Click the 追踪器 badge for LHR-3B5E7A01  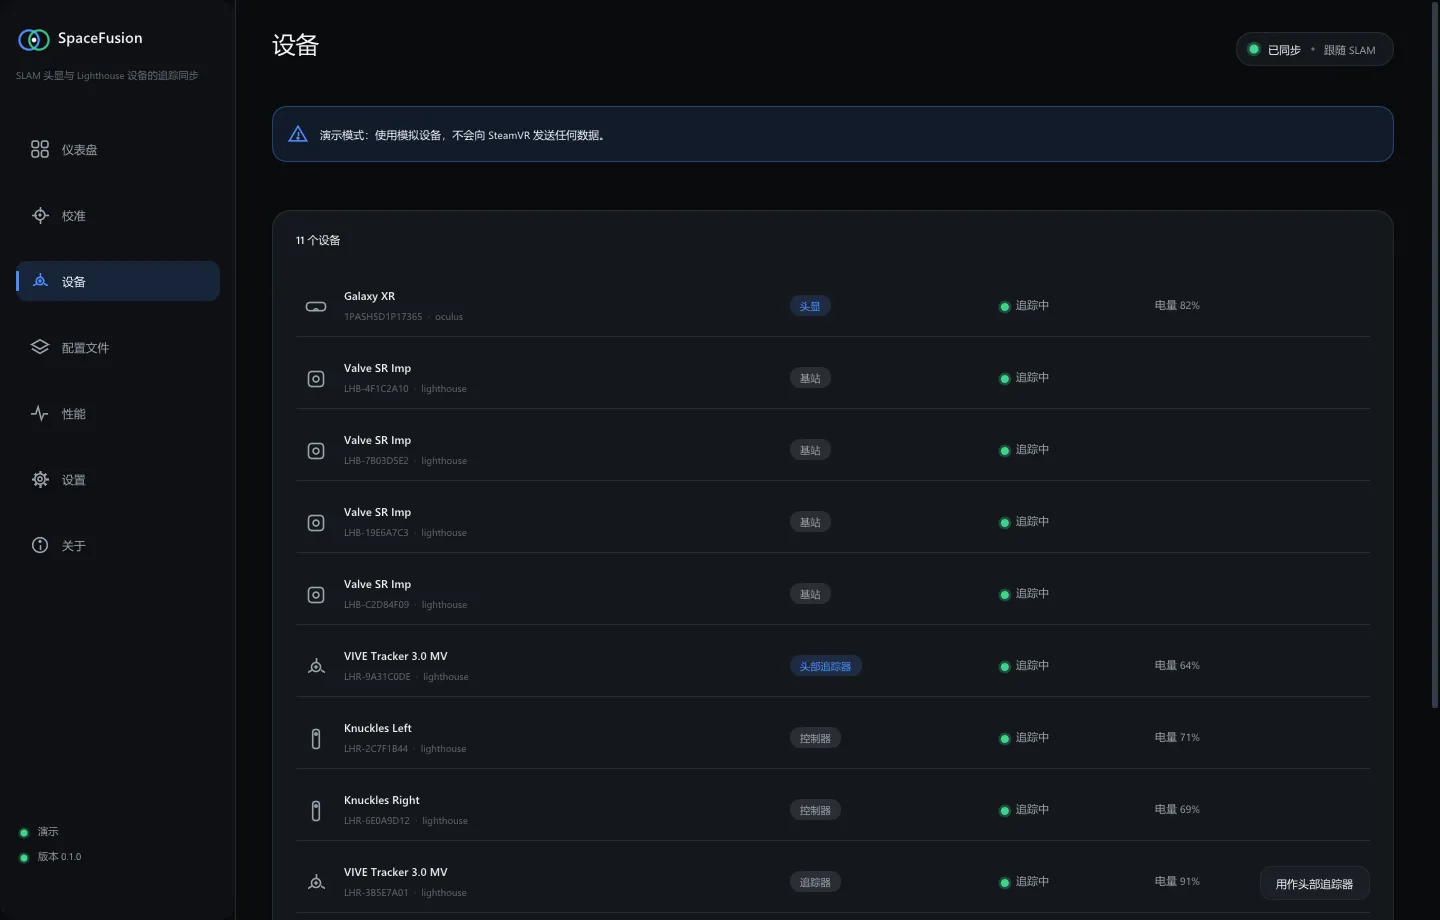815,882
